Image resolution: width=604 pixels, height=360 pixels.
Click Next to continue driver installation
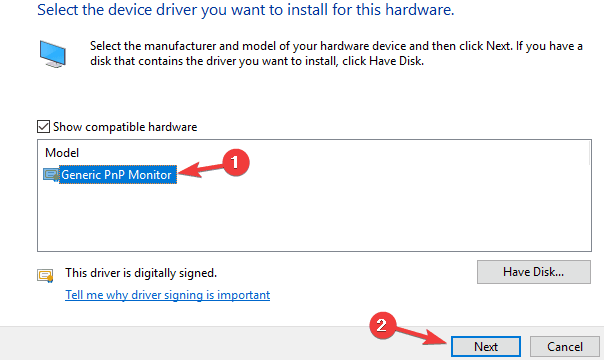(486, 347)
